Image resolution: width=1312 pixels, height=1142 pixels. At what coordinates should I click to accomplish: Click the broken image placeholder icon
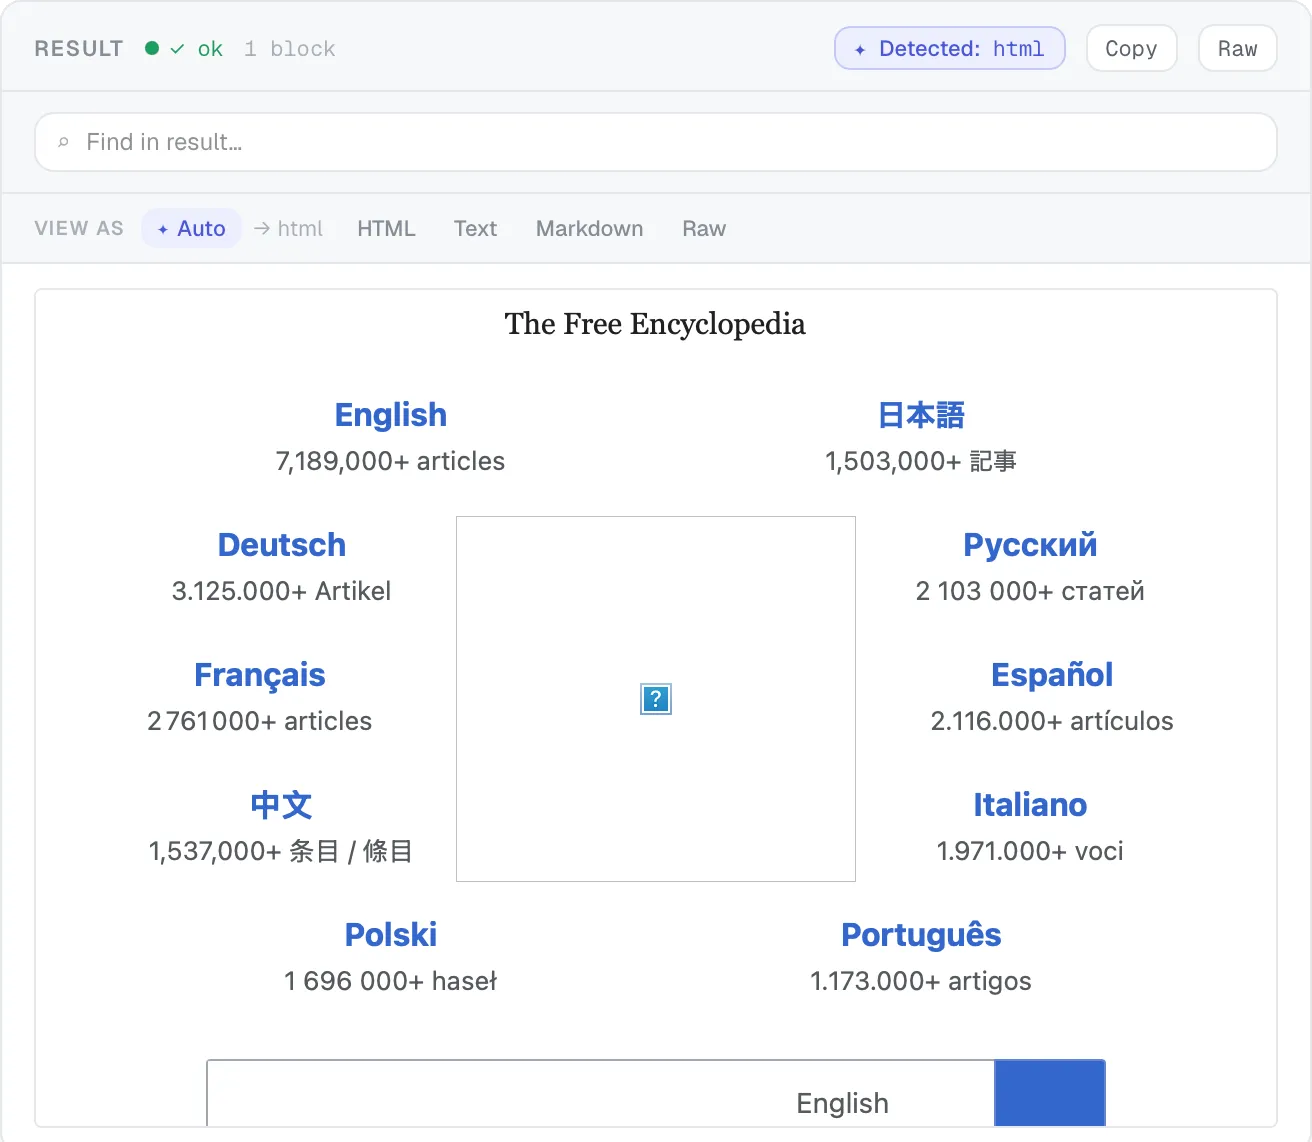[655, 699]
